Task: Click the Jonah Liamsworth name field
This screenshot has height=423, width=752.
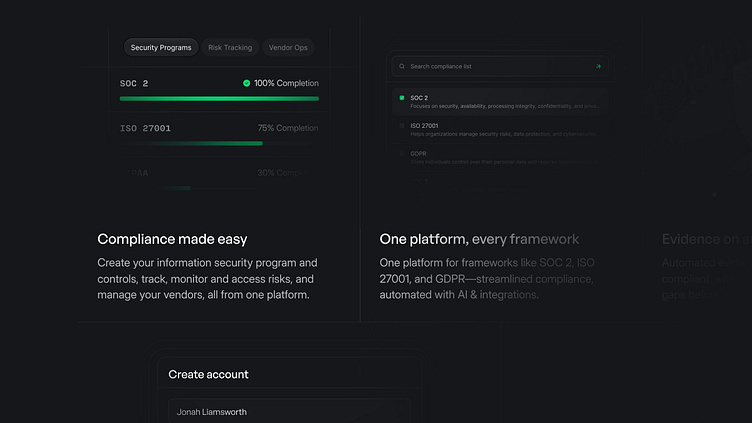Action: (288, 411)
